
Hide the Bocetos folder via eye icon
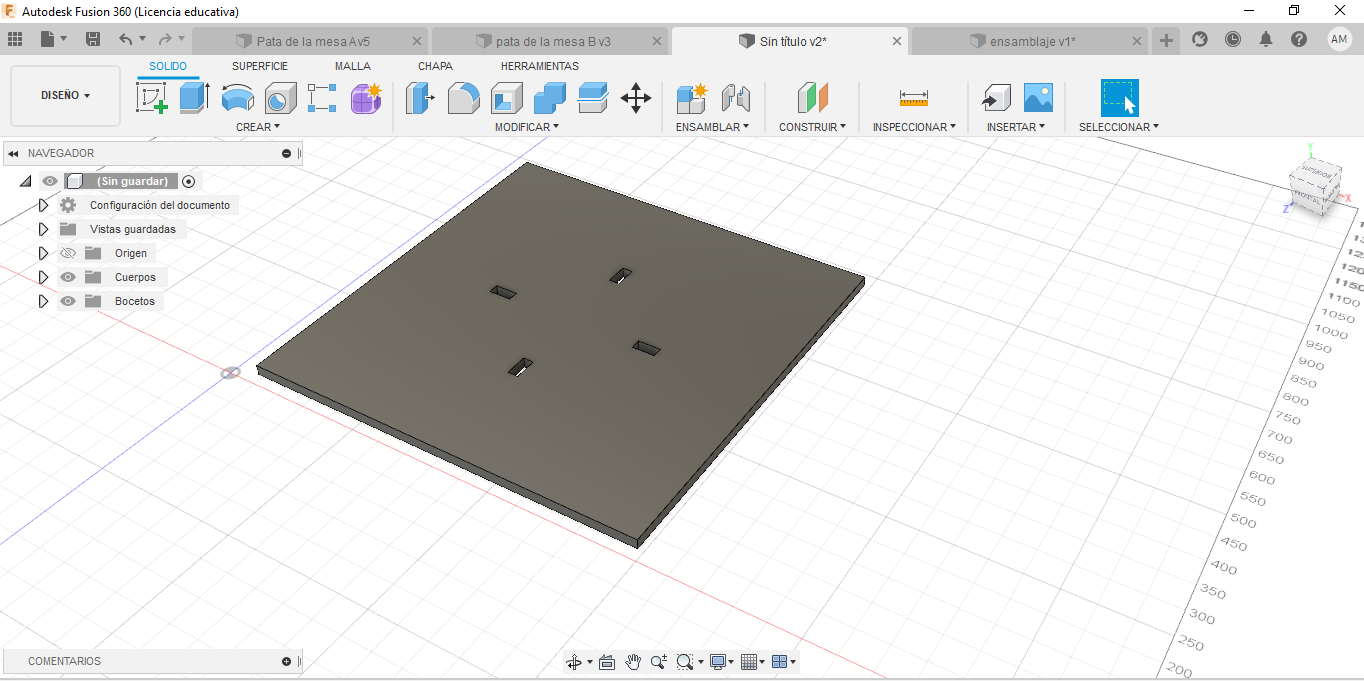68,301
